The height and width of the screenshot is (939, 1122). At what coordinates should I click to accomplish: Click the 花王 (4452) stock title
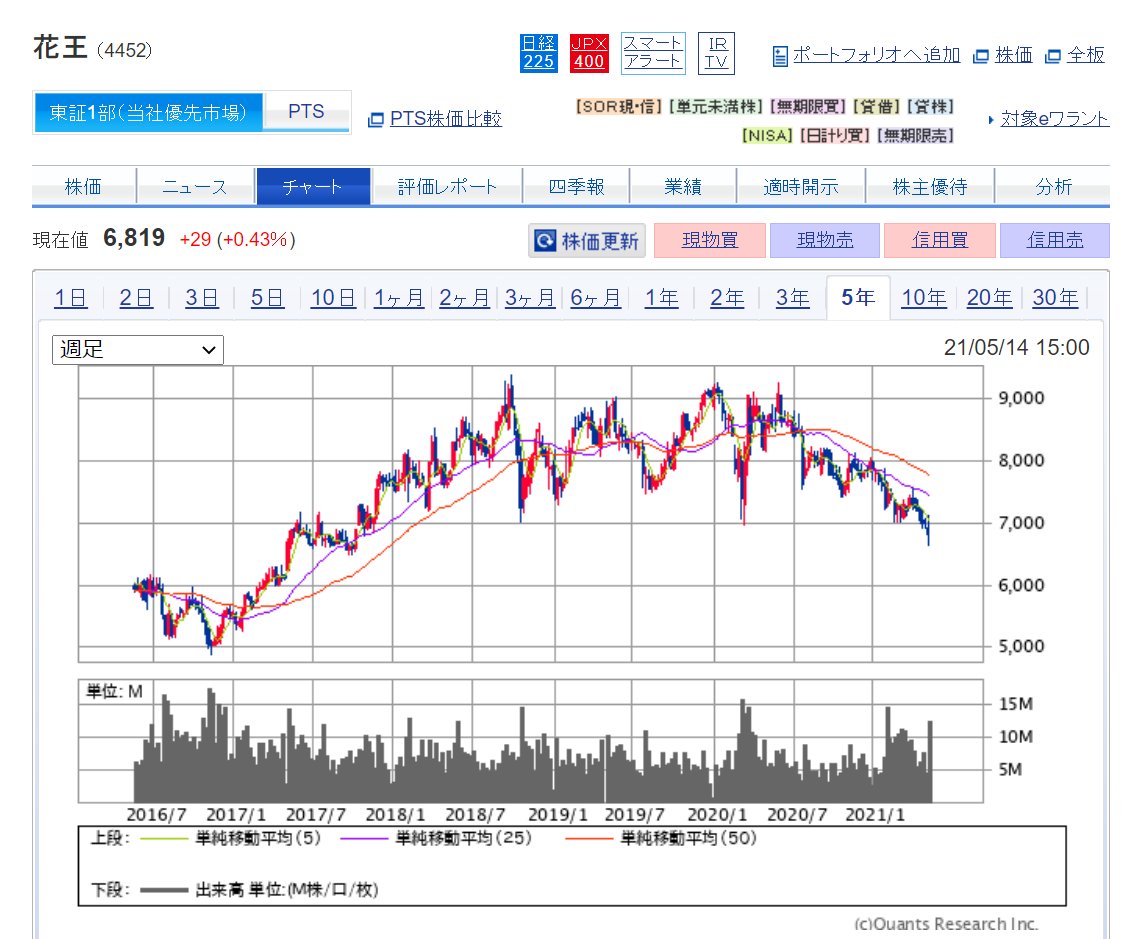pos(92,49)
